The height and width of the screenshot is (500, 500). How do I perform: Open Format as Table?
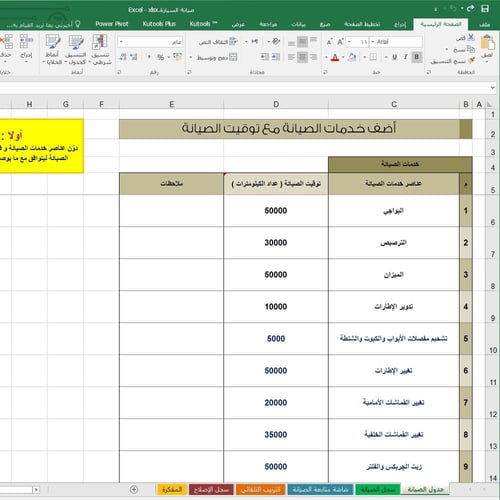(x=76, y=49)
